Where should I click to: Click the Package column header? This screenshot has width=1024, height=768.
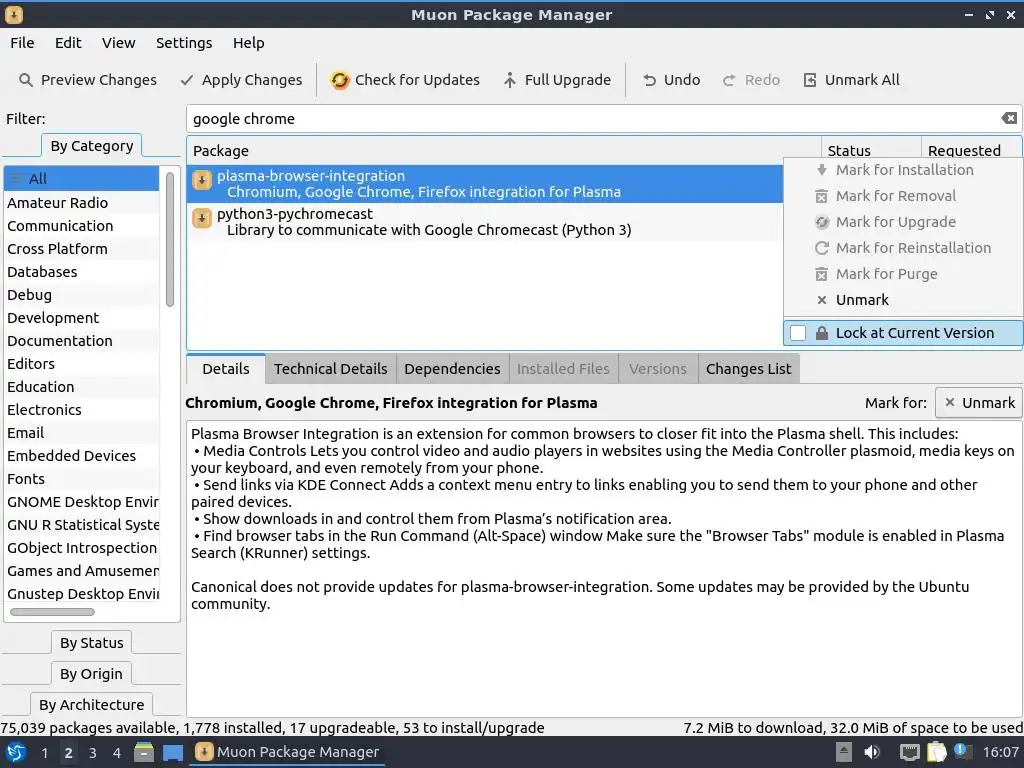point(504,151)
